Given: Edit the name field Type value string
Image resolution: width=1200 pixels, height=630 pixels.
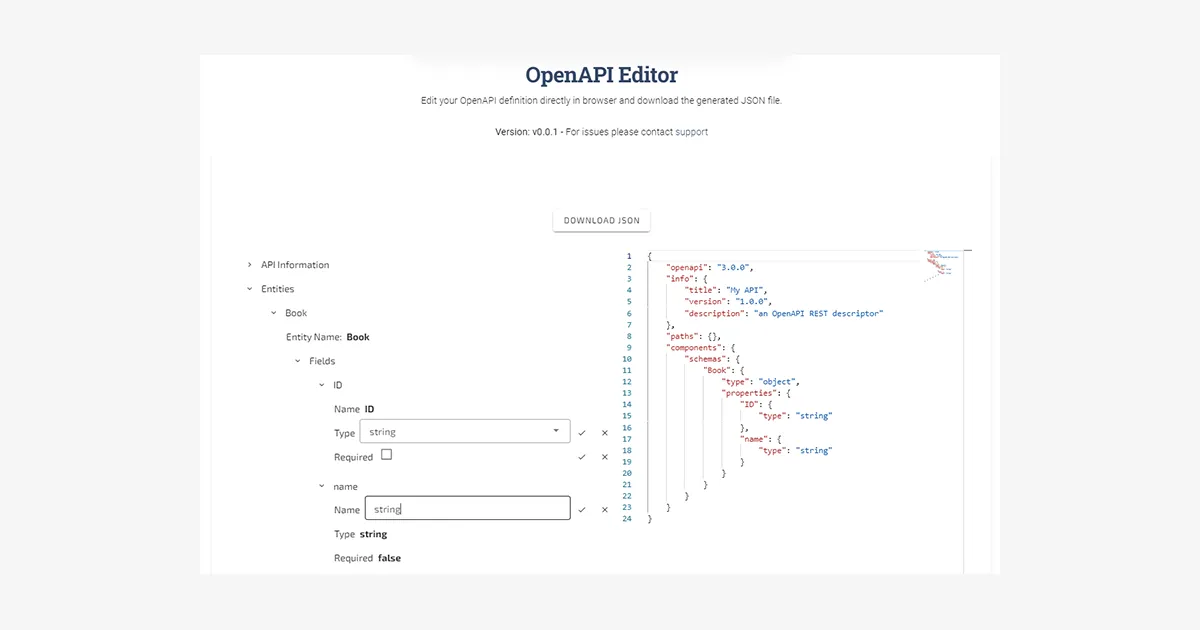Looking at the screenshot, I should [373, 534].
